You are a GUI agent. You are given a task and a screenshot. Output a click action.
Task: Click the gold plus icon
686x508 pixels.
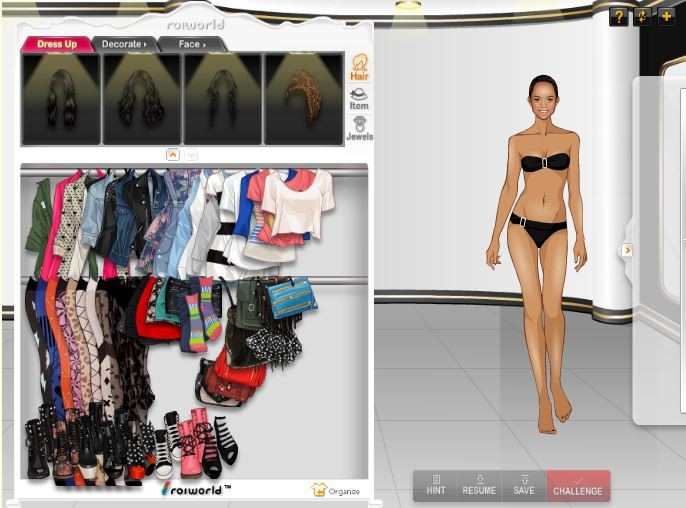(x=665, y=16)
